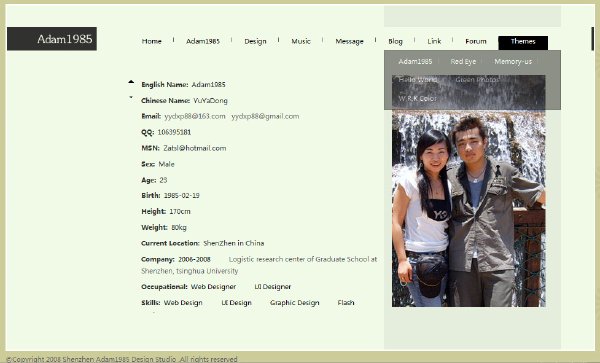Image resolution: width=600 pixels, height=363 pixels.
Task: Choose the Red Eye theme
Action: pyautogui.click(x=463, y=61)
